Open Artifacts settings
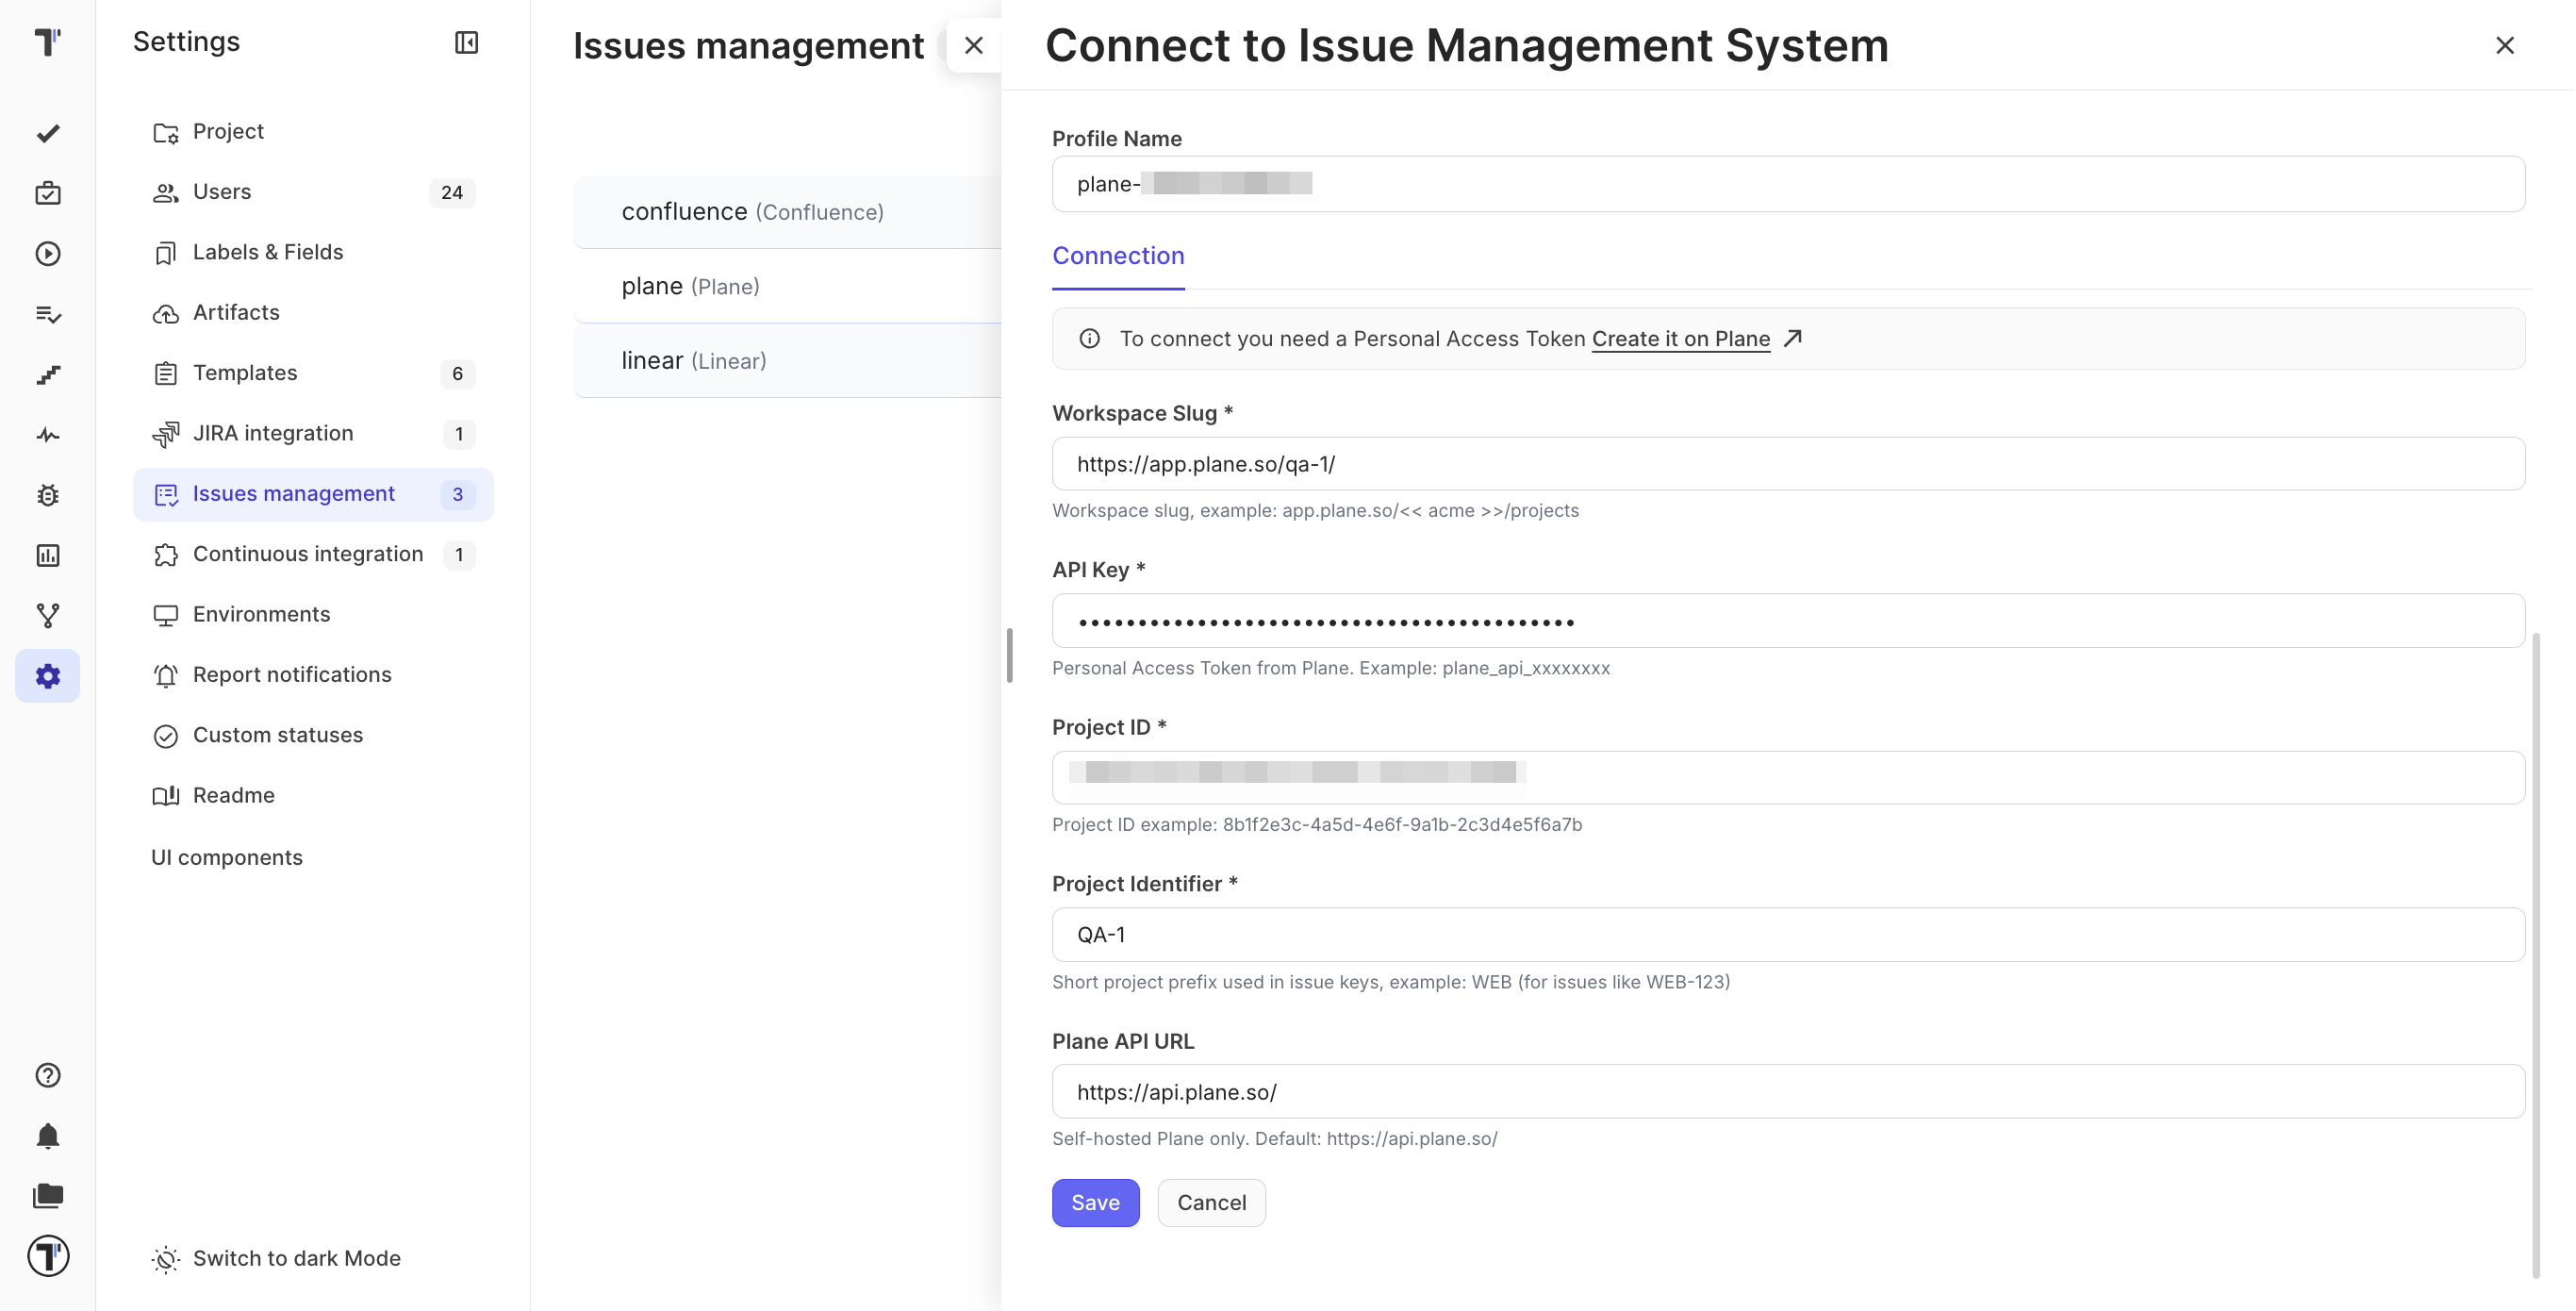This screenshot has width=2576, height=1311. click(x=313, y=313)
